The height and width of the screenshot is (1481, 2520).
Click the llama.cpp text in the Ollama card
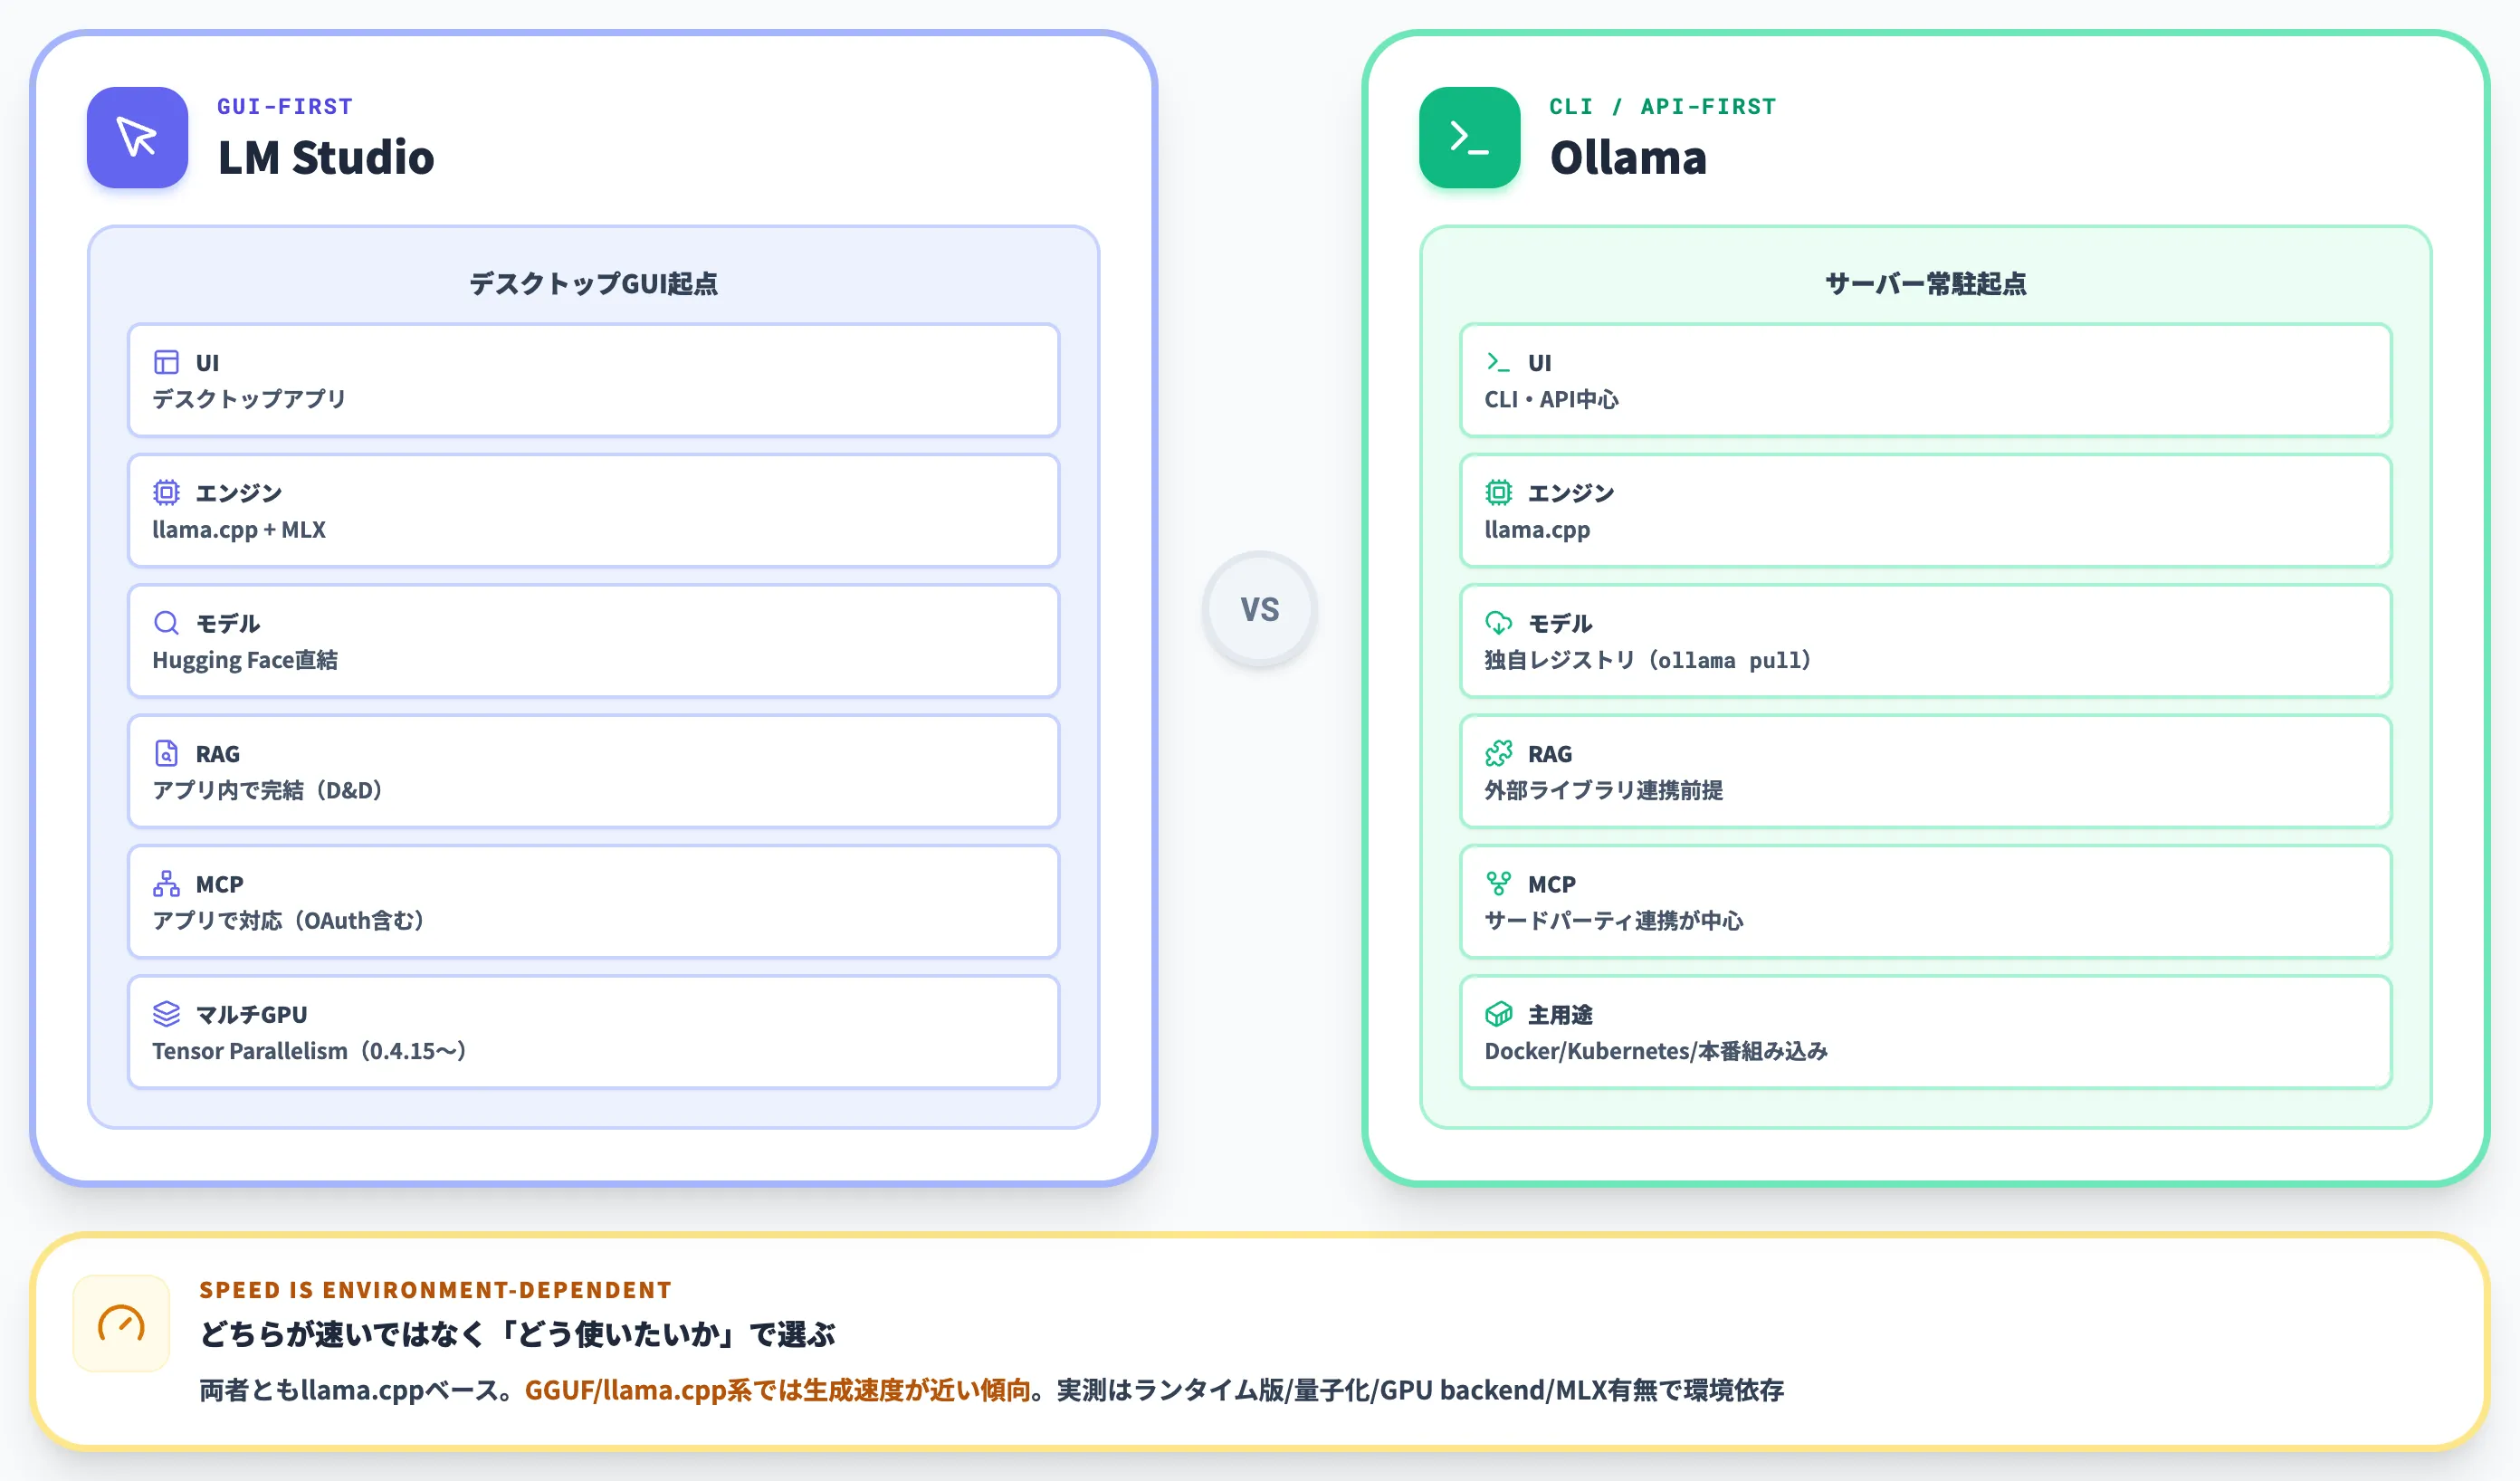[x=1537, y=530]
